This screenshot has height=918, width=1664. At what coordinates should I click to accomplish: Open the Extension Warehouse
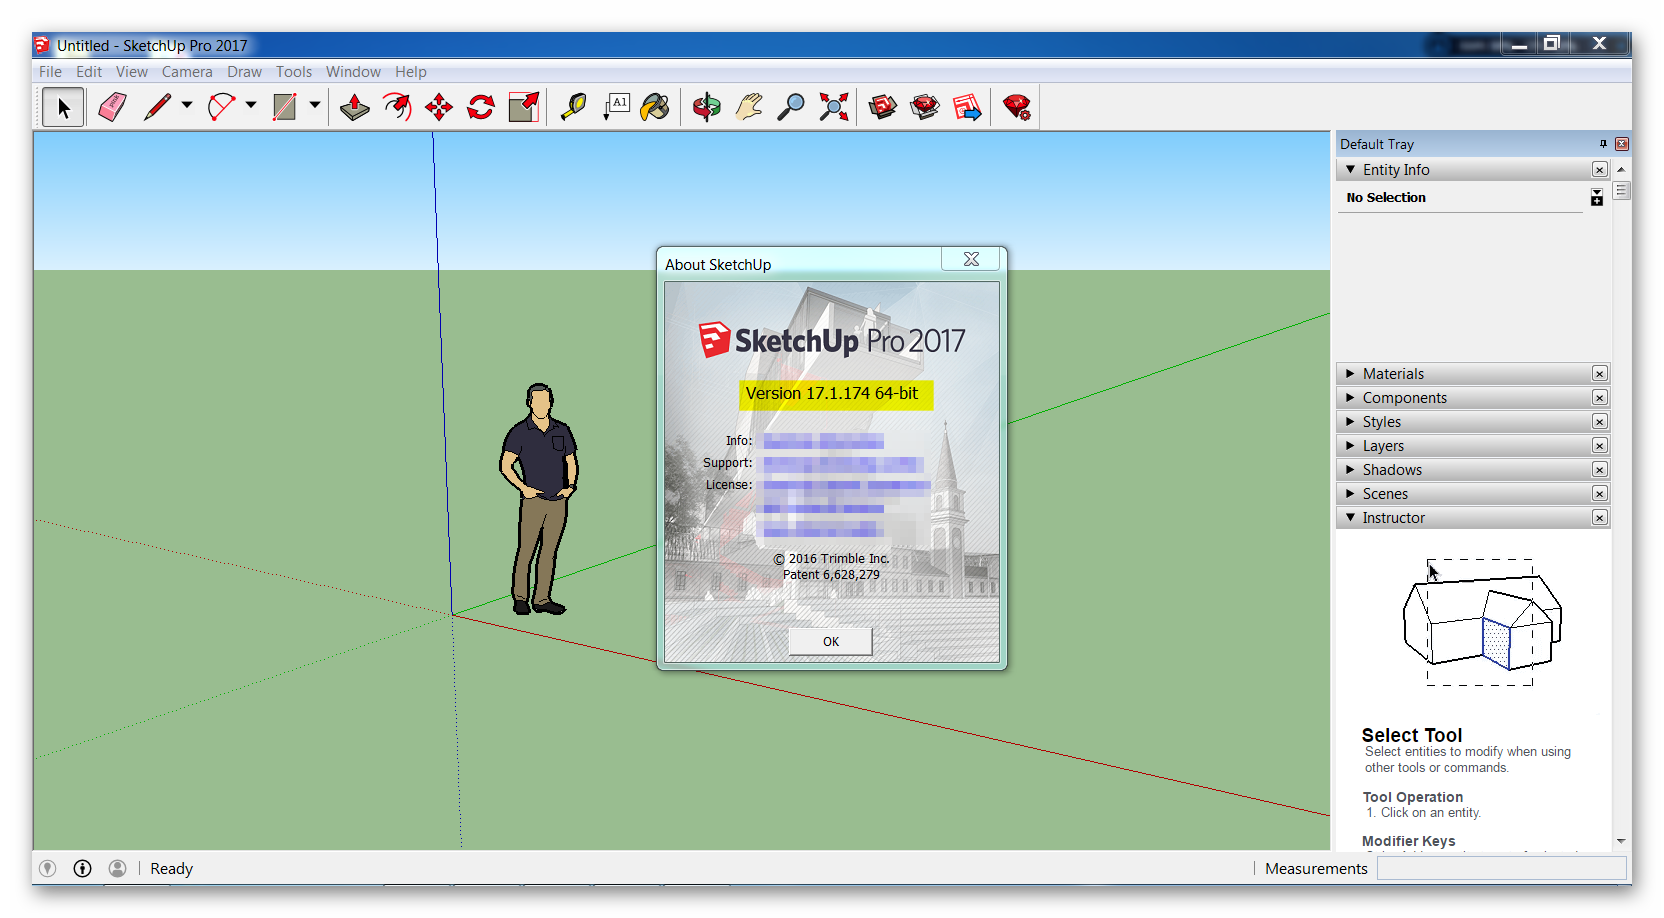click(x=925, y=107)
